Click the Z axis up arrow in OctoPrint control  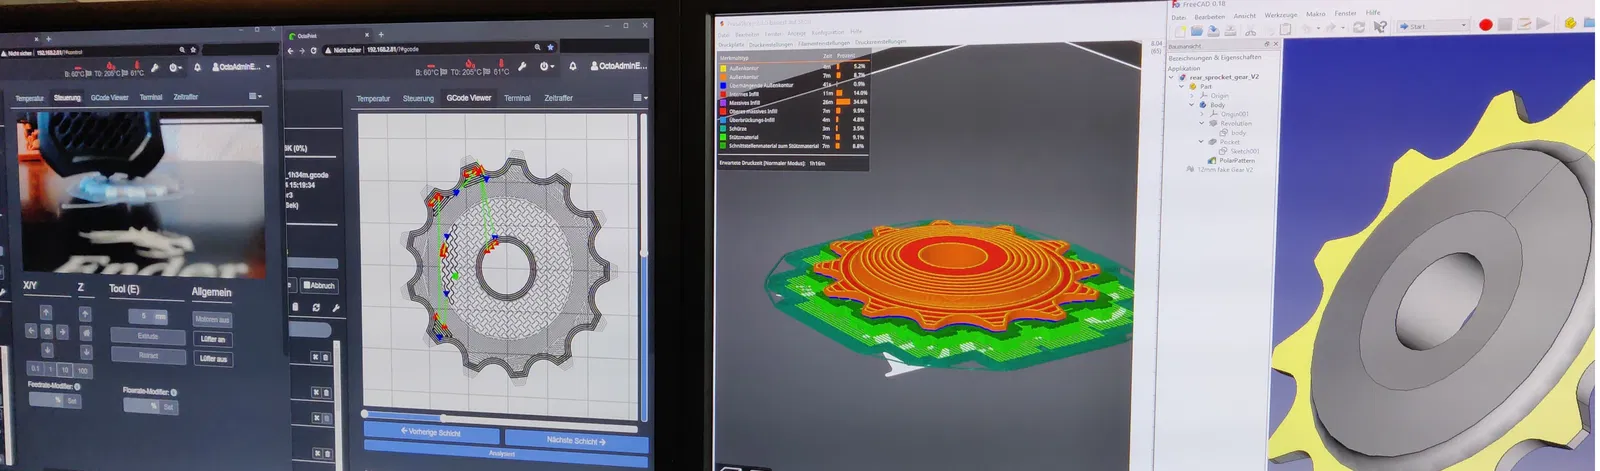pos(85,314)
